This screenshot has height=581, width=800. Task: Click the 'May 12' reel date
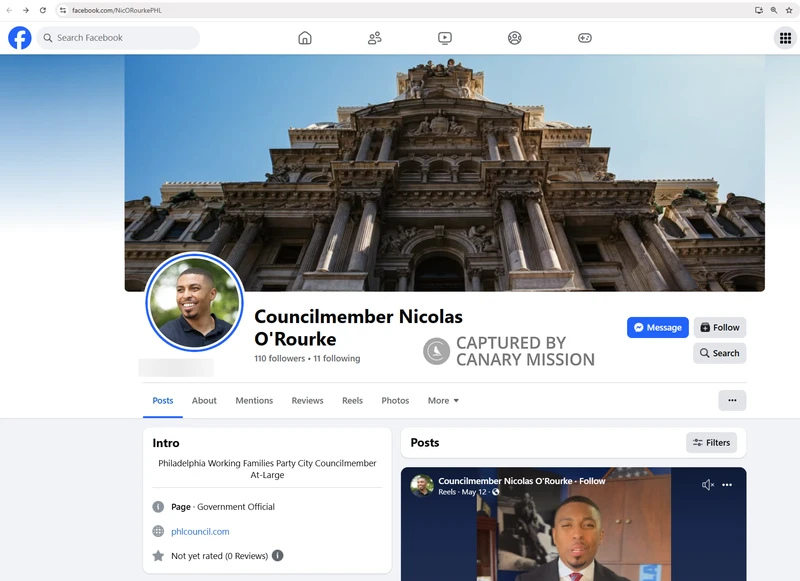tap(474, 492)
